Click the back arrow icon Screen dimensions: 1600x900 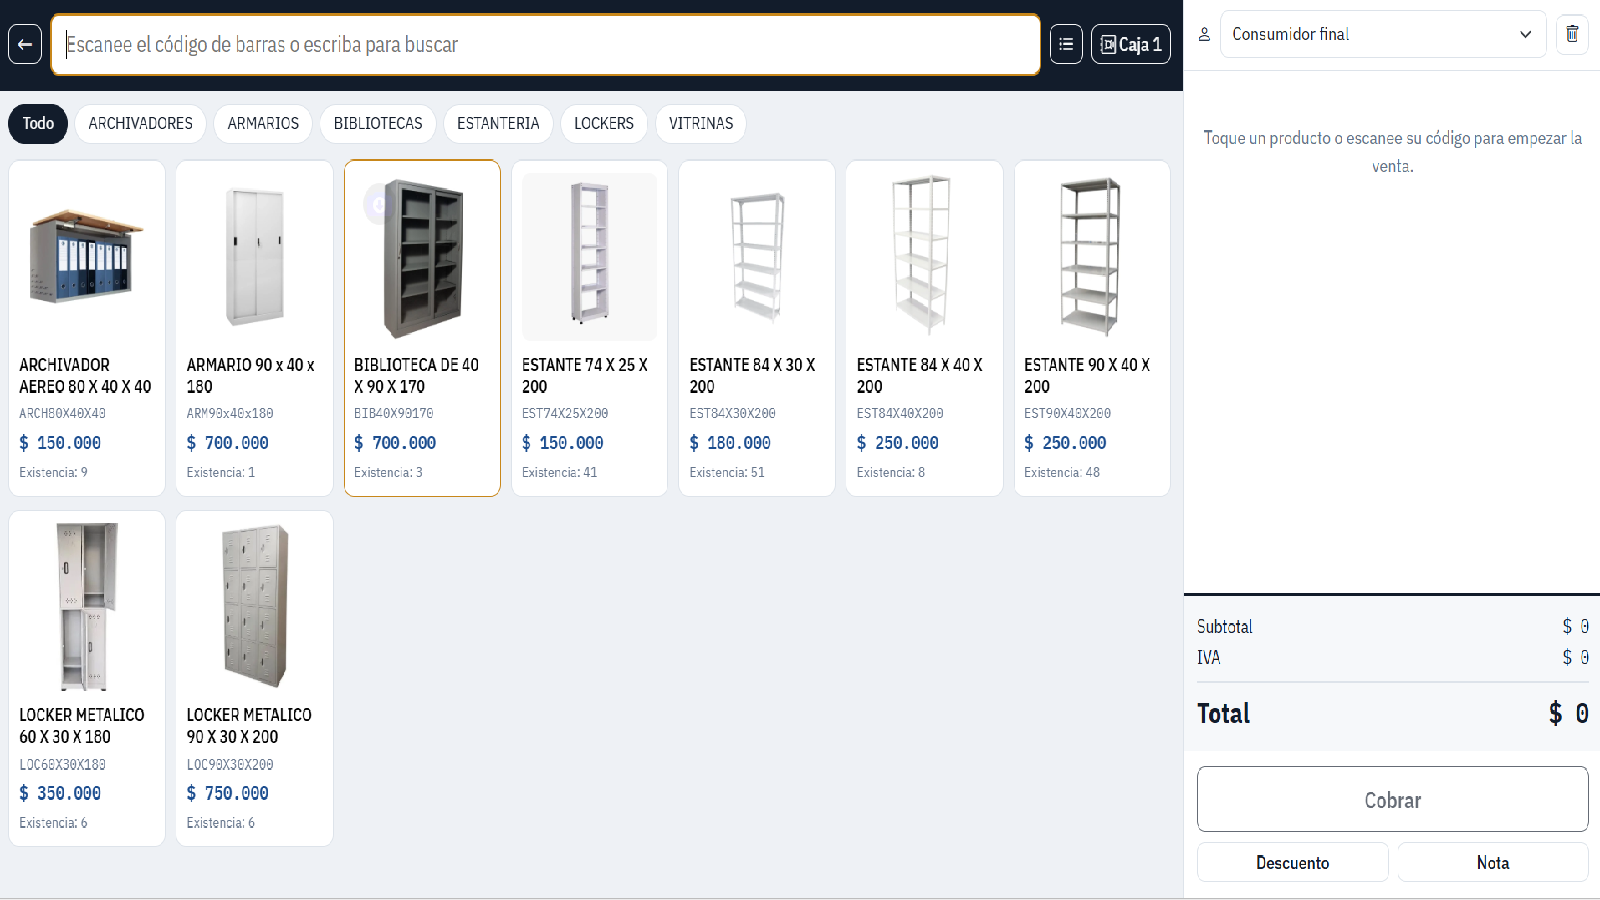point(25,44)
